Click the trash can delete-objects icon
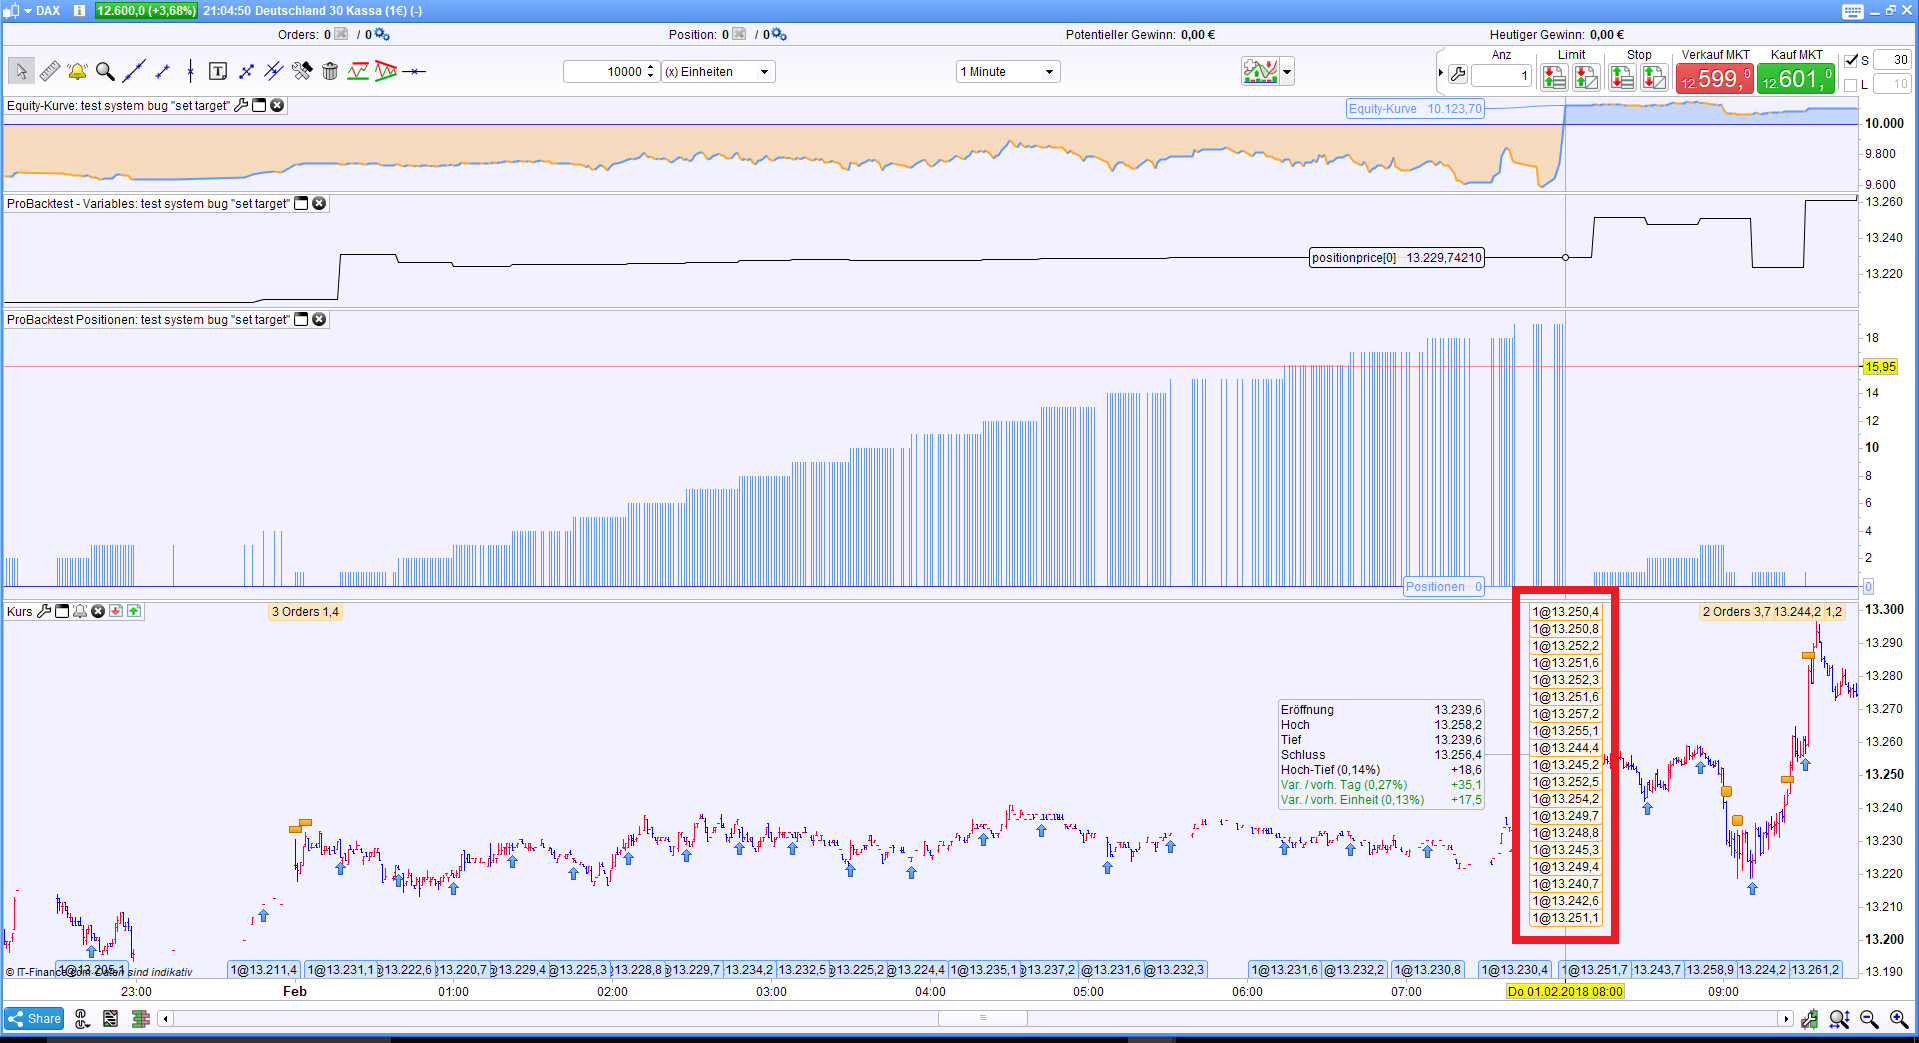The height and width of the screenshot is (1043, 1919). point(330,71)
